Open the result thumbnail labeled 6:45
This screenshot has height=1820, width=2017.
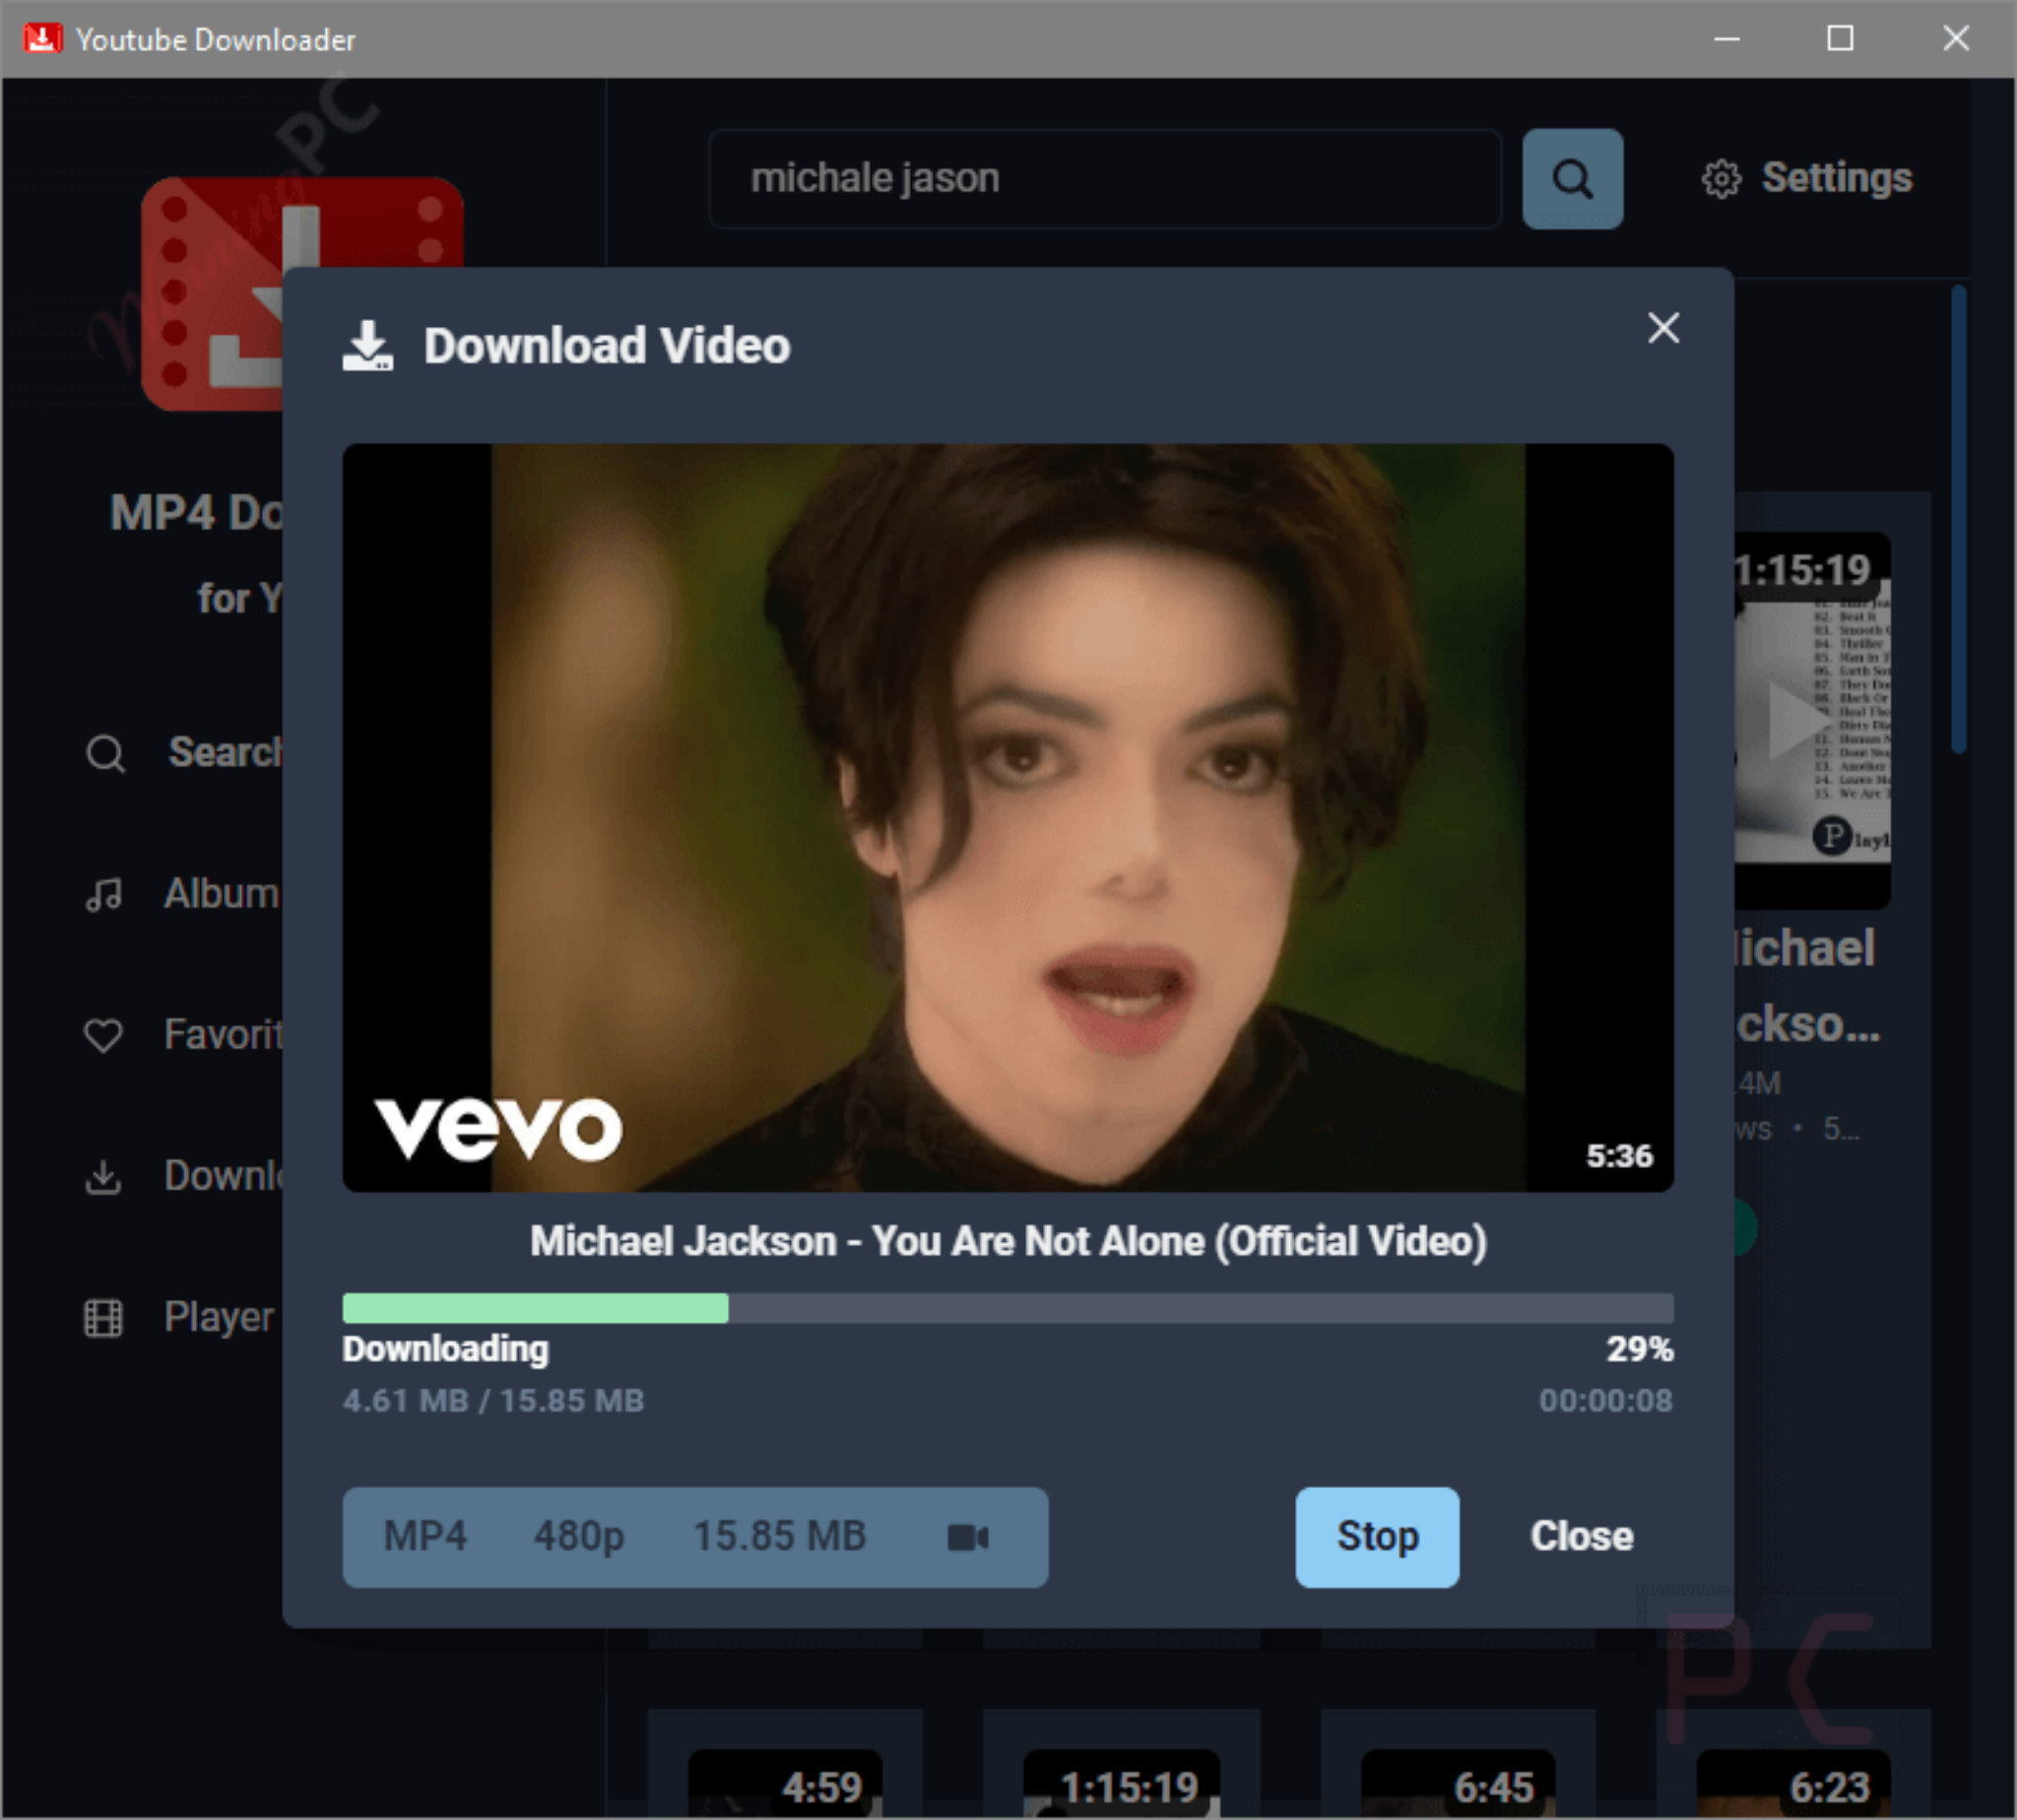pos(1458,1783)
